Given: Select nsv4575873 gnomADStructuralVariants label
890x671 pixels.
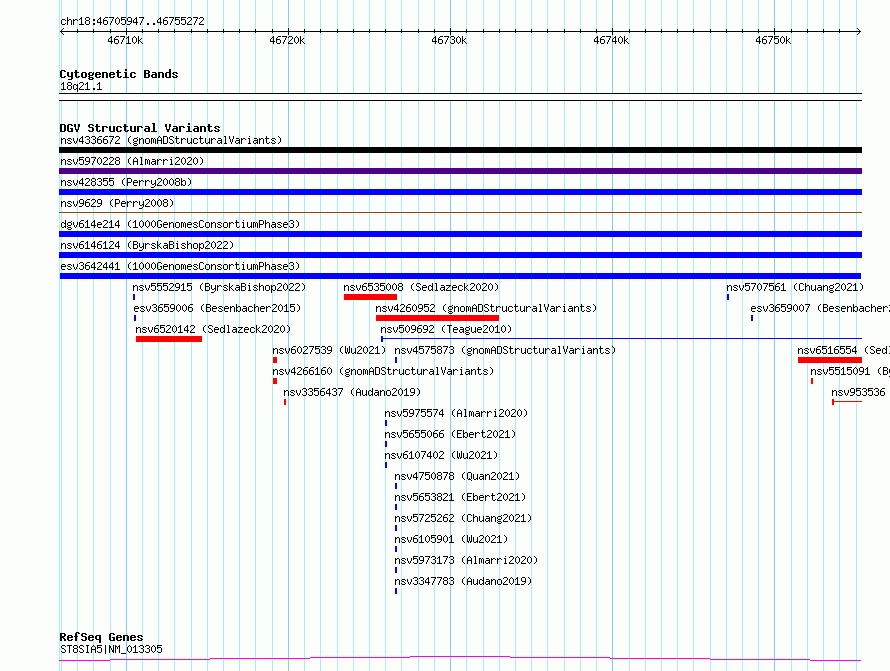Looking at the screenshot, I should (x=505, y=350).
